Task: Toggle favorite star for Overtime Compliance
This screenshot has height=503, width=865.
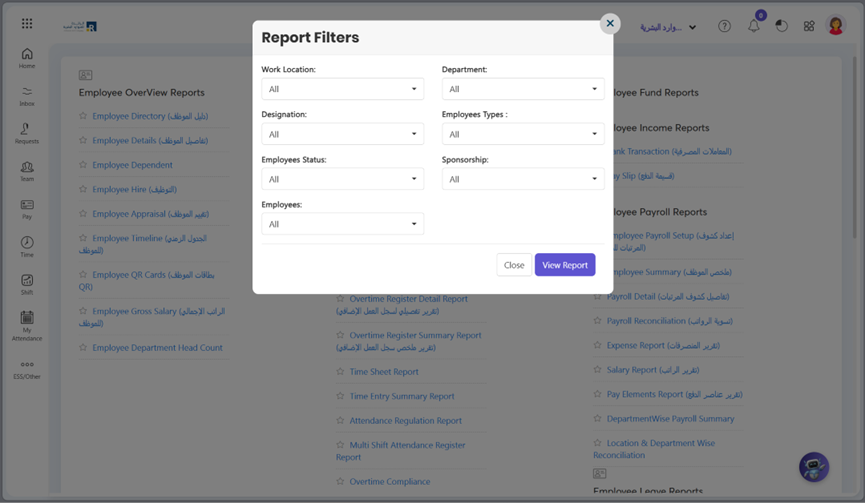Action: [x=341, y=482]
